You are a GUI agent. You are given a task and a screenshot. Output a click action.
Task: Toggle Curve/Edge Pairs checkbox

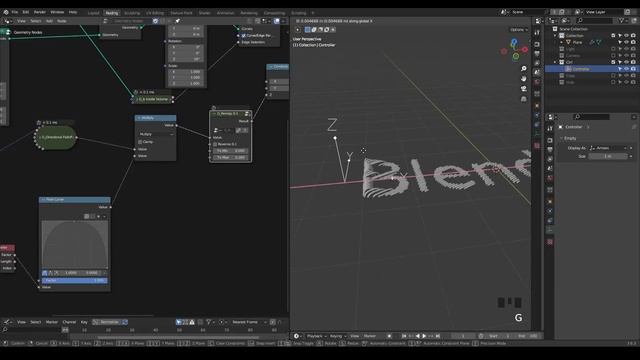pos(244,36)
